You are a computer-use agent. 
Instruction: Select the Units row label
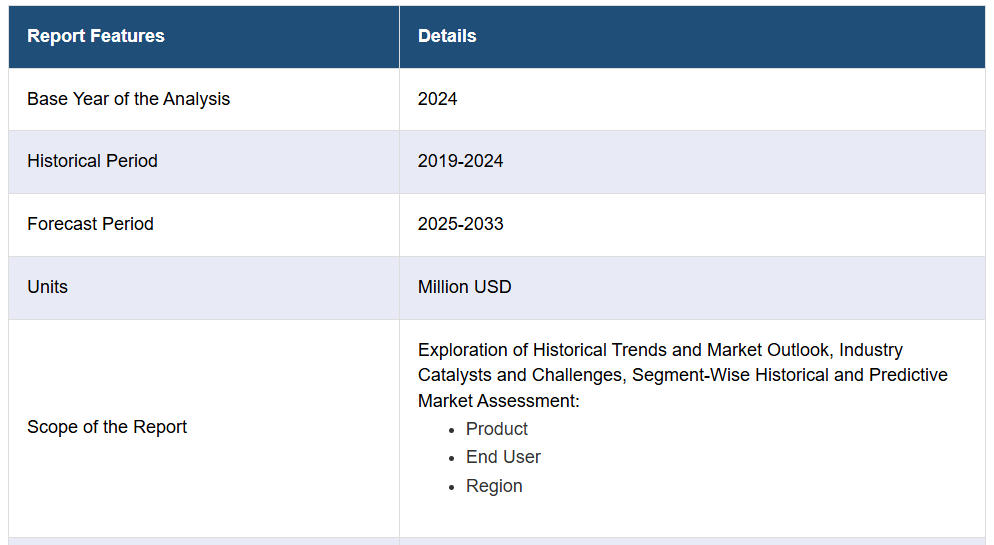coord(48,287)
